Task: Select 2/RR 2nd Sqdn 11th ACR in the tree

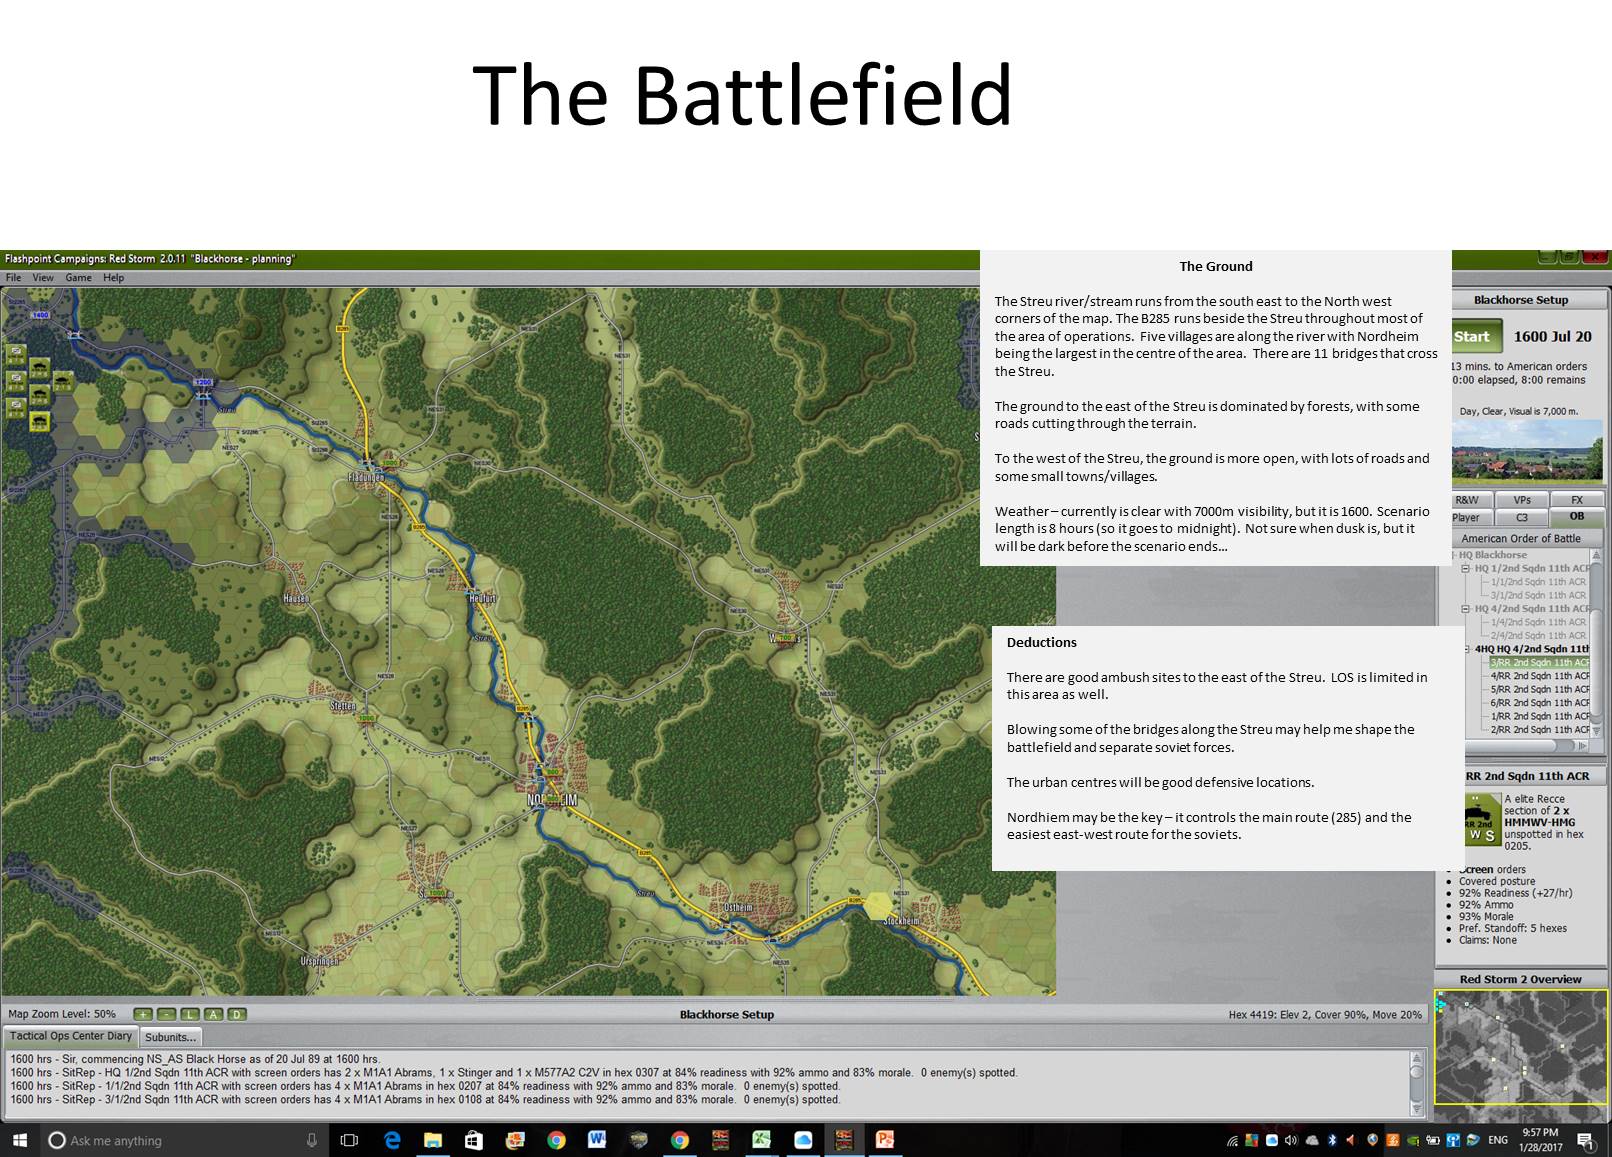Action: [1539, 730]
